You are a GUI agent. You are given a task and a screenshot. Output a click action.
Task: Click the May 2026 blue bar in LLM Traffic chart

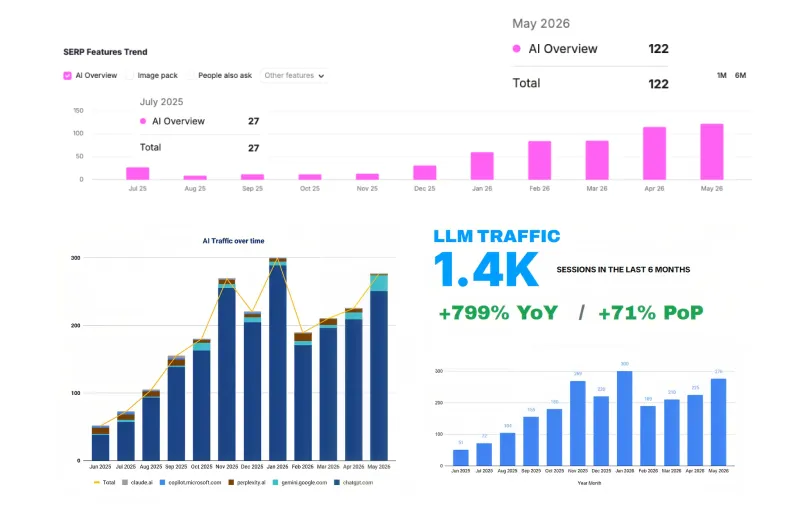pyautogui.click(x=719, y=422)
